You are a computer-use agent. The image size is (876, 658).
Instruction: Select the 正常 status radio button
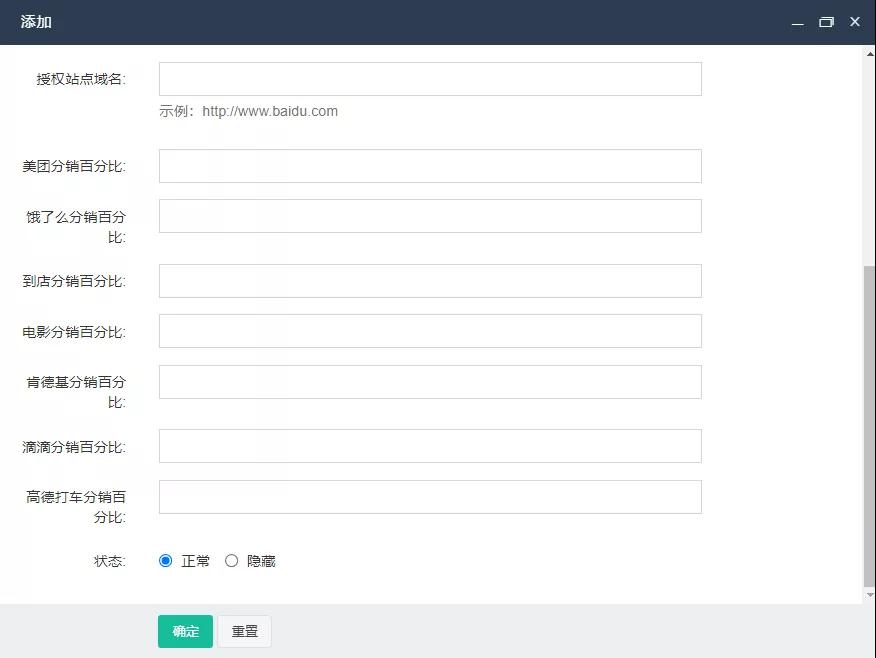coord(165,560)
